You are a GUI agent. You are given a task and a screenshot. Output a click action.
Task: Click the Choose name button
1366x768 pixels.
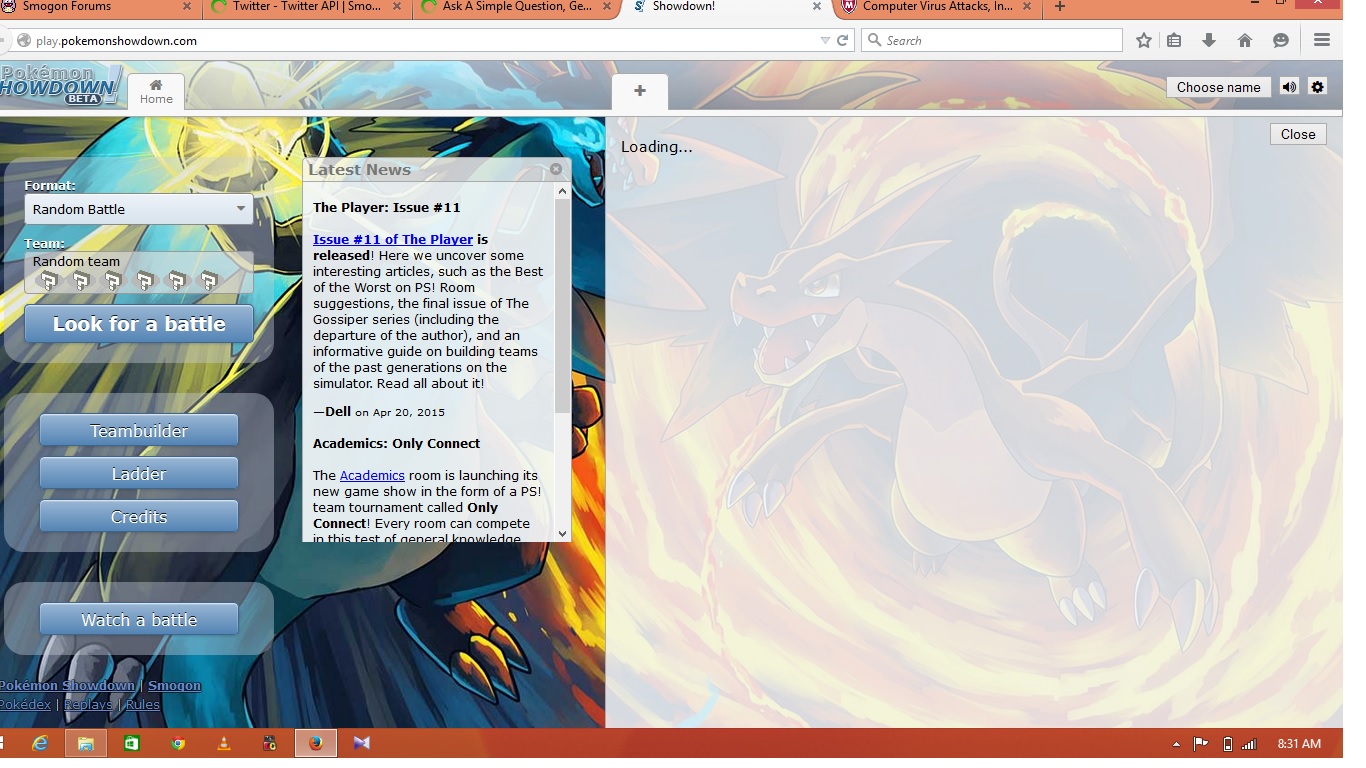(1218, 87)
